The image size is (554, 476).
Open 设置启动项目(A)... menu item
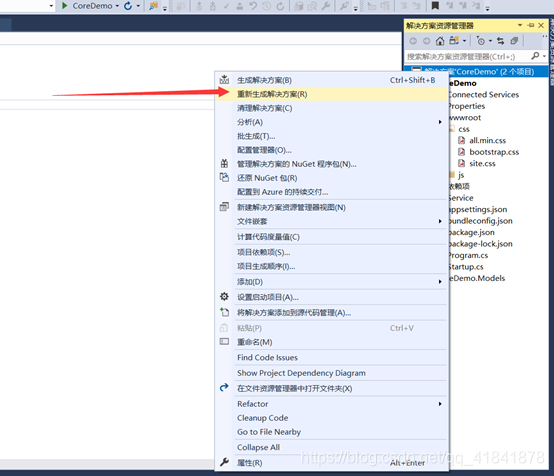tap(332, 297)
